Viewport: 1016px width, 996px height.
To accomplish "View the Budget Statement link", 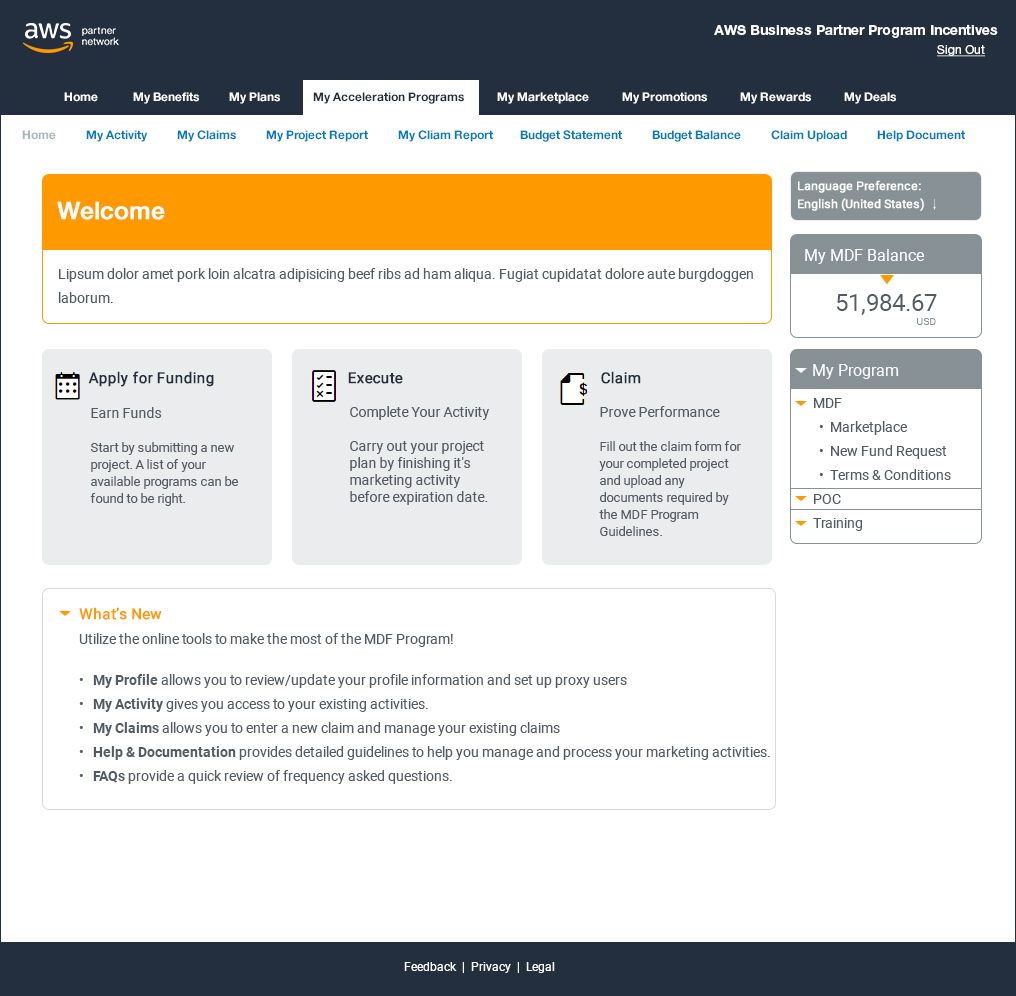I will tap(571, 135).
